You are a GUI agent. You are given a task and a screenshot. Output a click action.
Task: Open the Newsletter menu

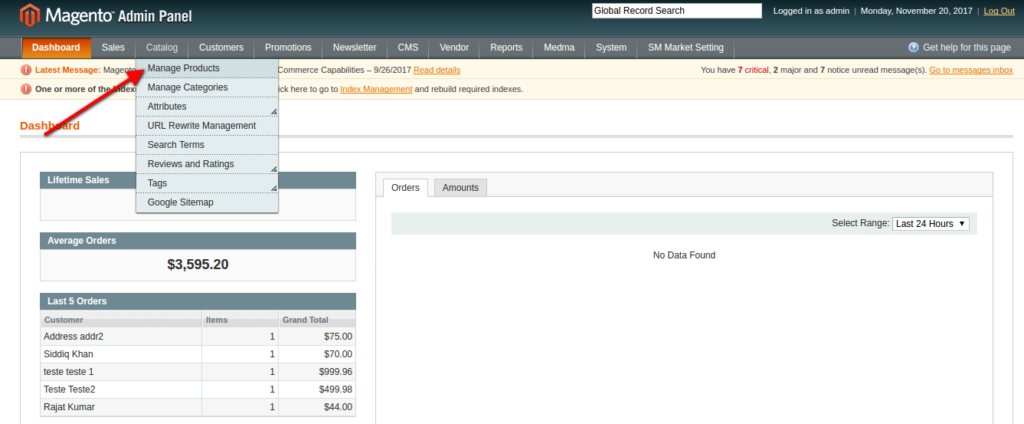pos(355,48)
